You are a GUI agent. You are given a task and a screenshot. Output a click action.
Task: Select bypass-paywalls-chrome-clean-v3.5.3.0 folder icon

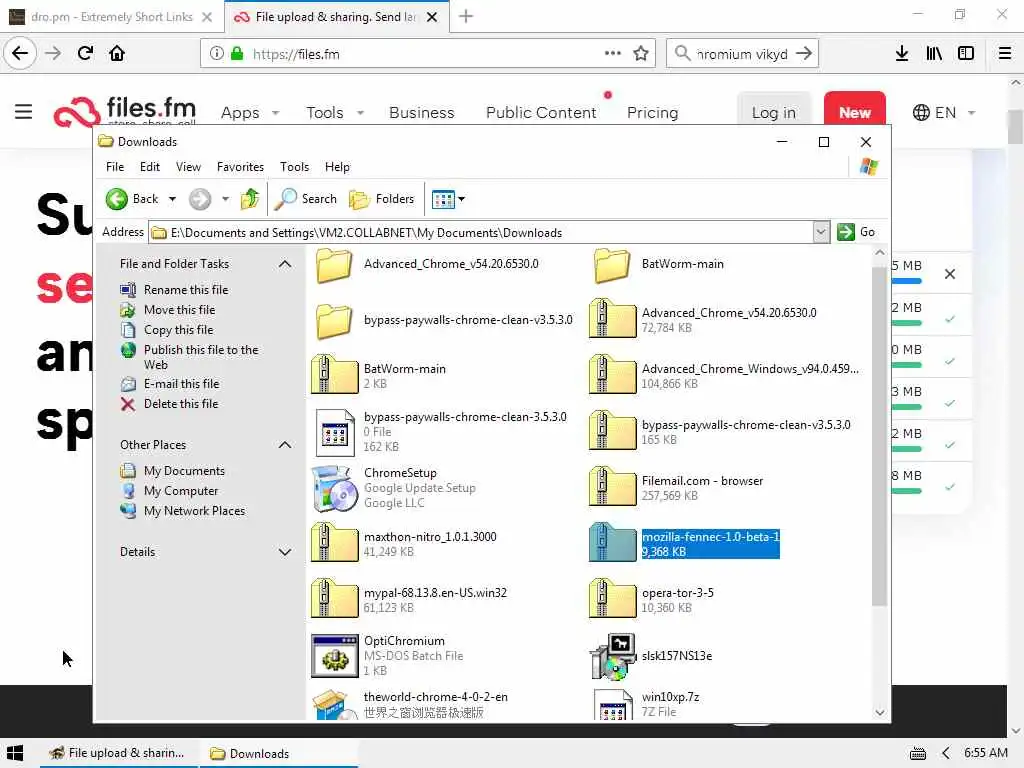tap(334, 321)
